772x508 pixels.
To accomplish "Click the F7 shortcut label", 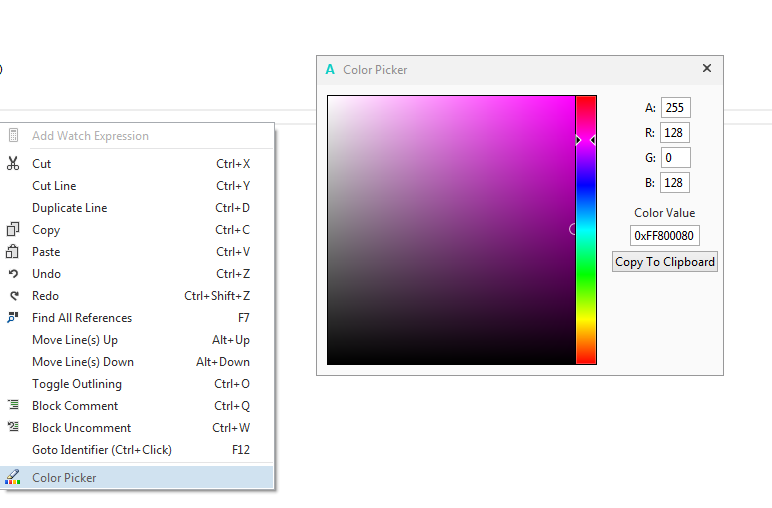I will pos(244,318).
